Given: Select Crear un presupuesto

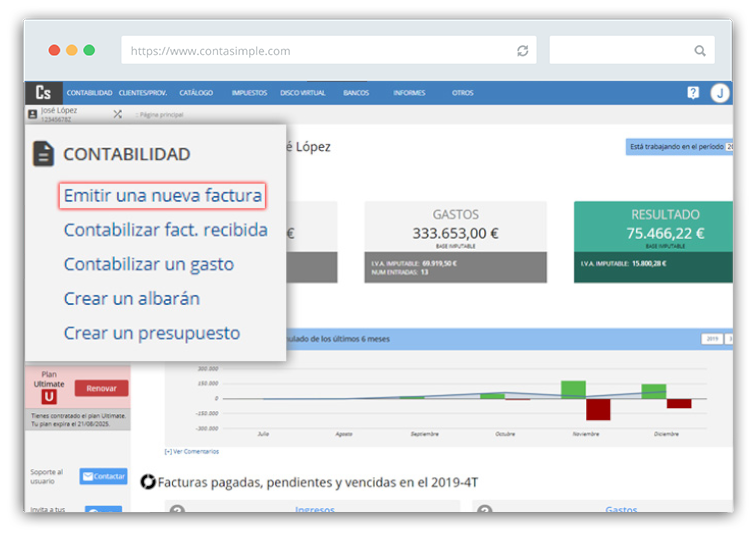Looking at the screenshot, I should (152, 332).
